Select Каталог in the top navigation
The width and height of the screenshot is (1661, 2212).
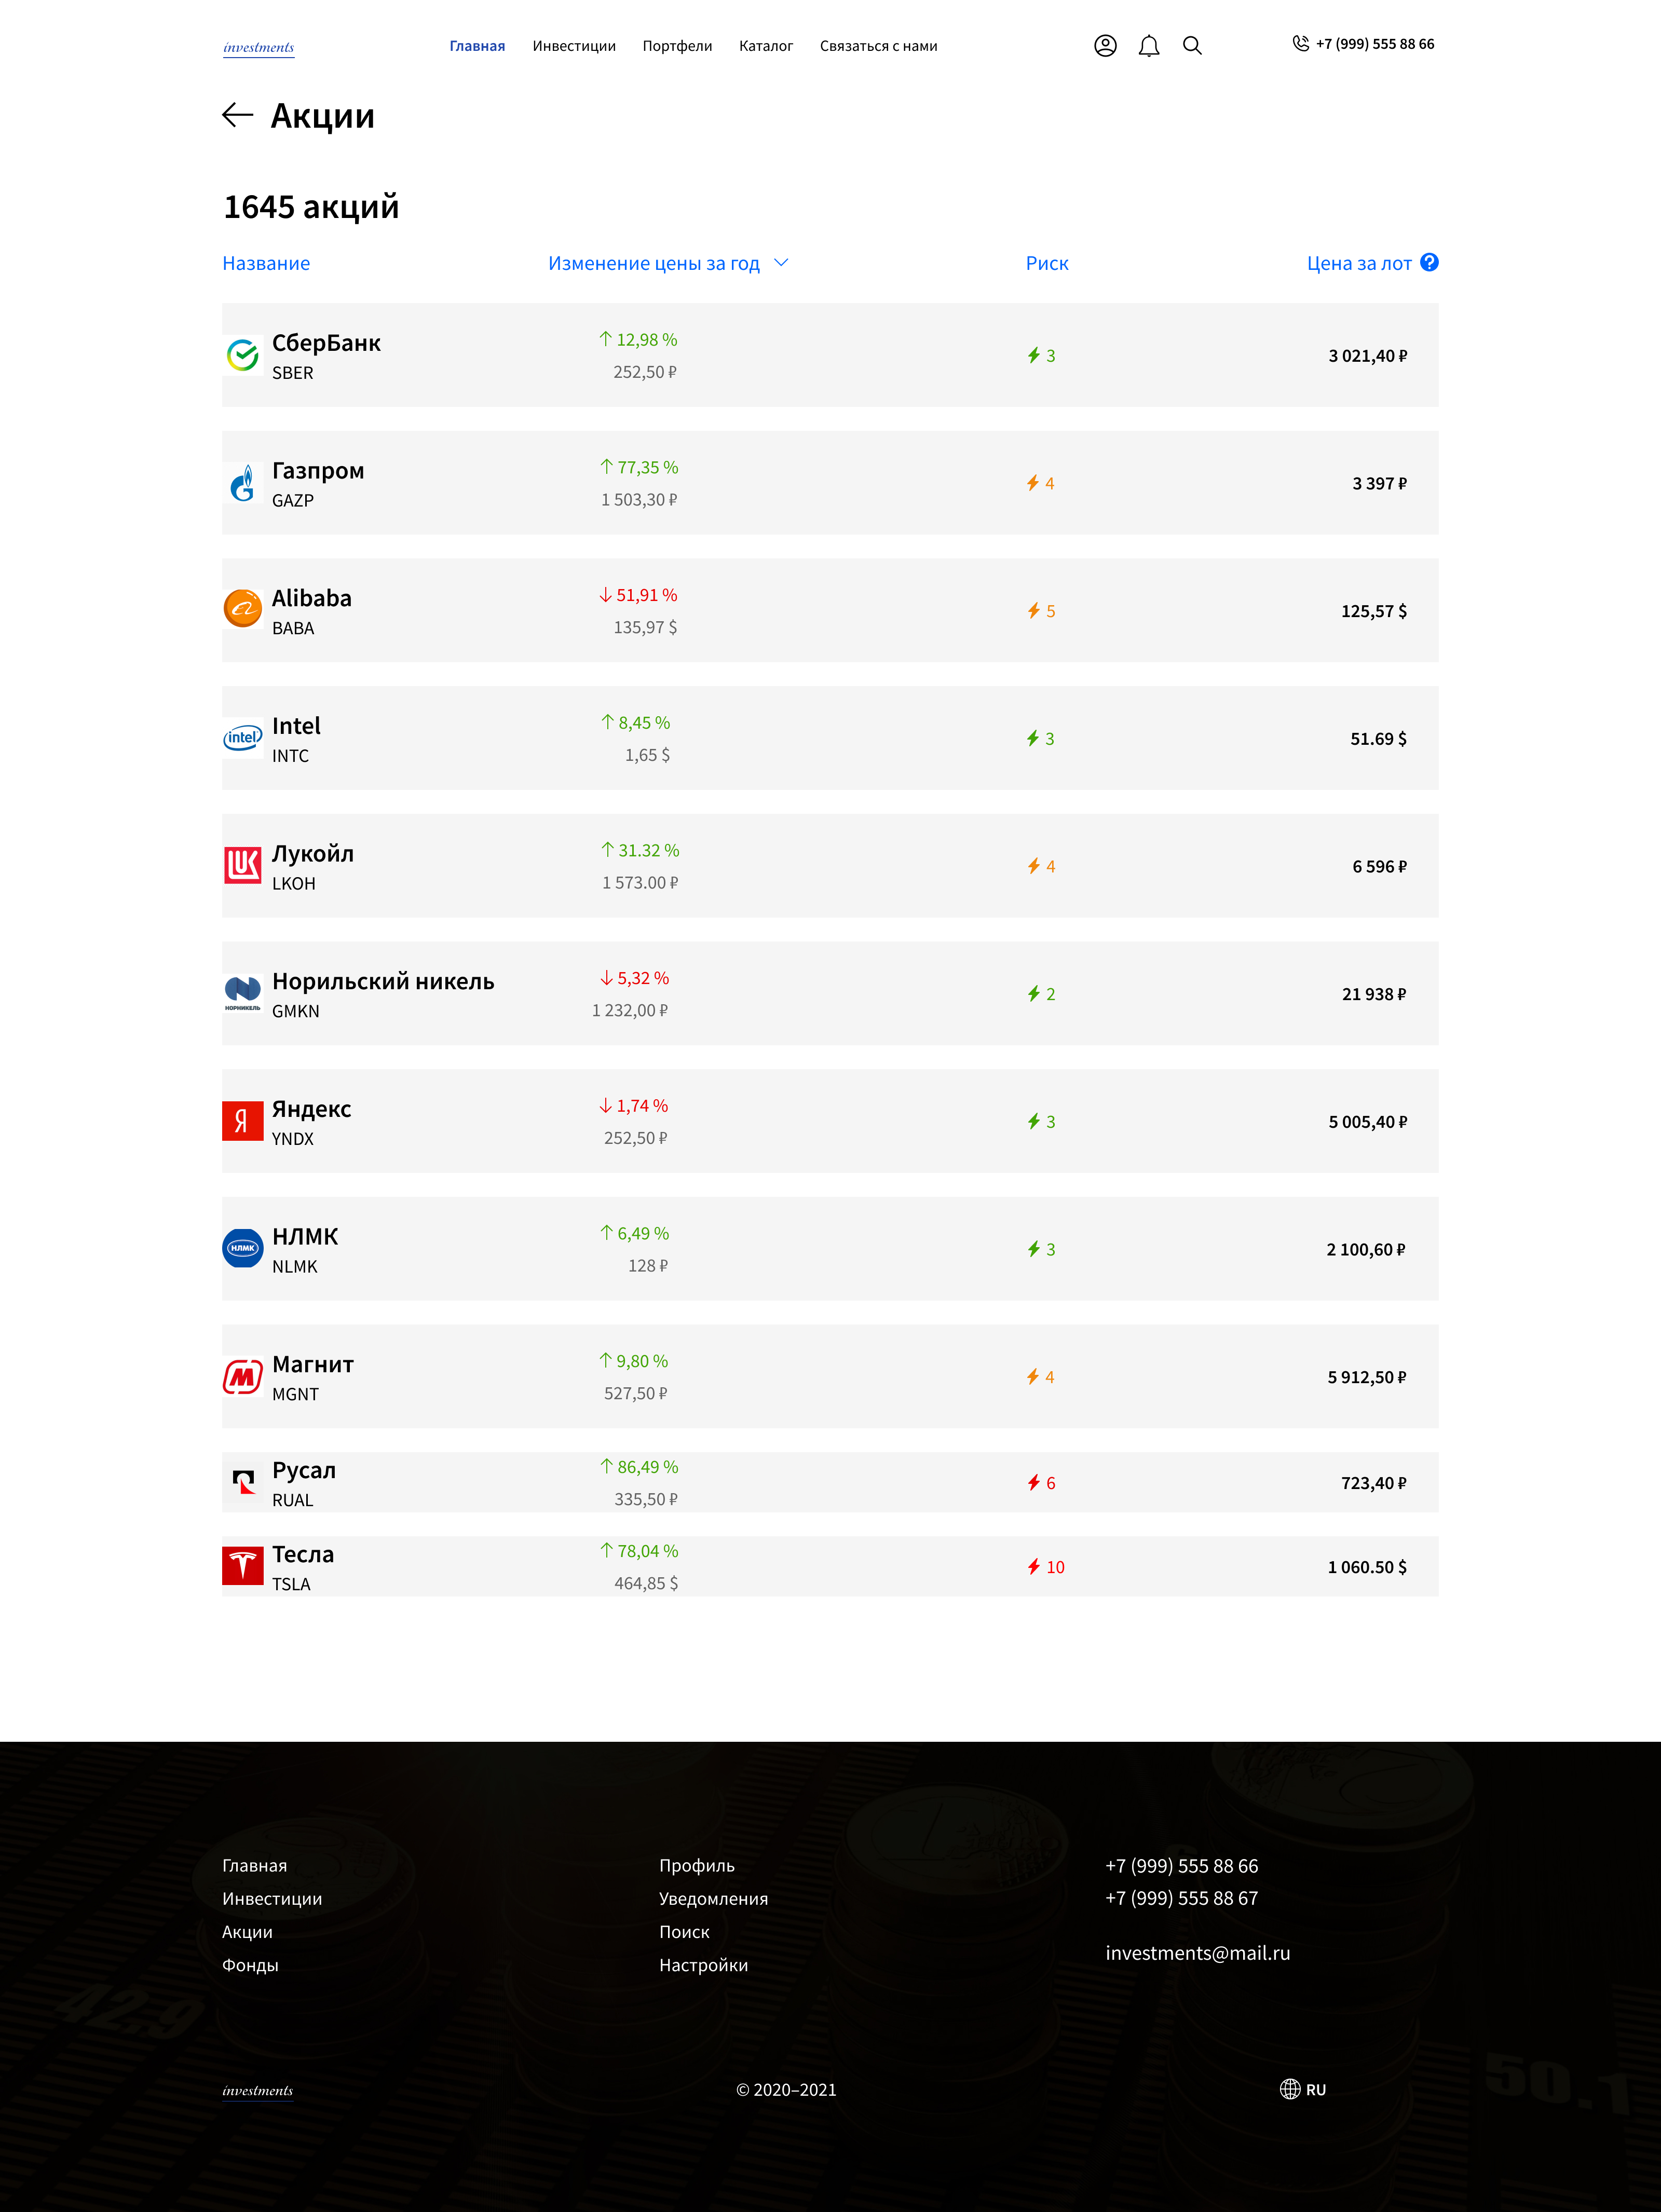(766, 46)
